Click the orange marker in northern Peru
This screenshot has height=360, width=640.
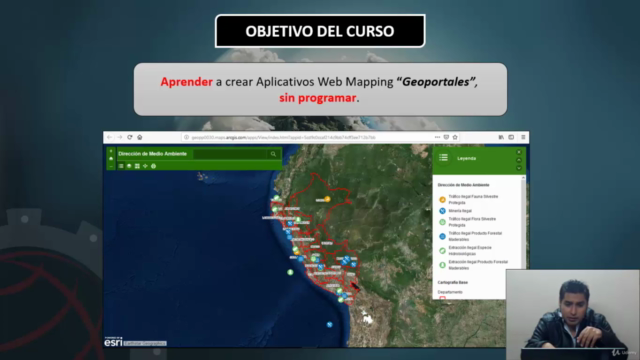point(327,199)
